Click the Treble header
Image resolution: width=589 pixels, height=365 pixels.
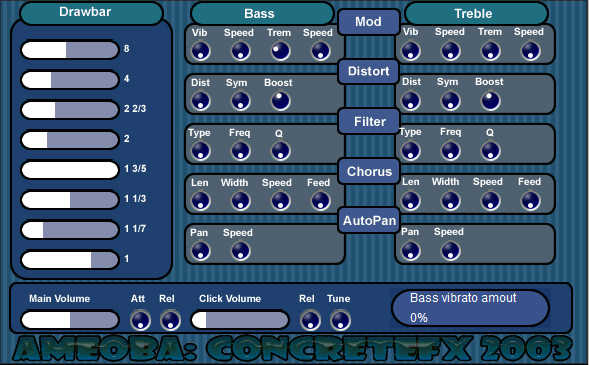476,14
